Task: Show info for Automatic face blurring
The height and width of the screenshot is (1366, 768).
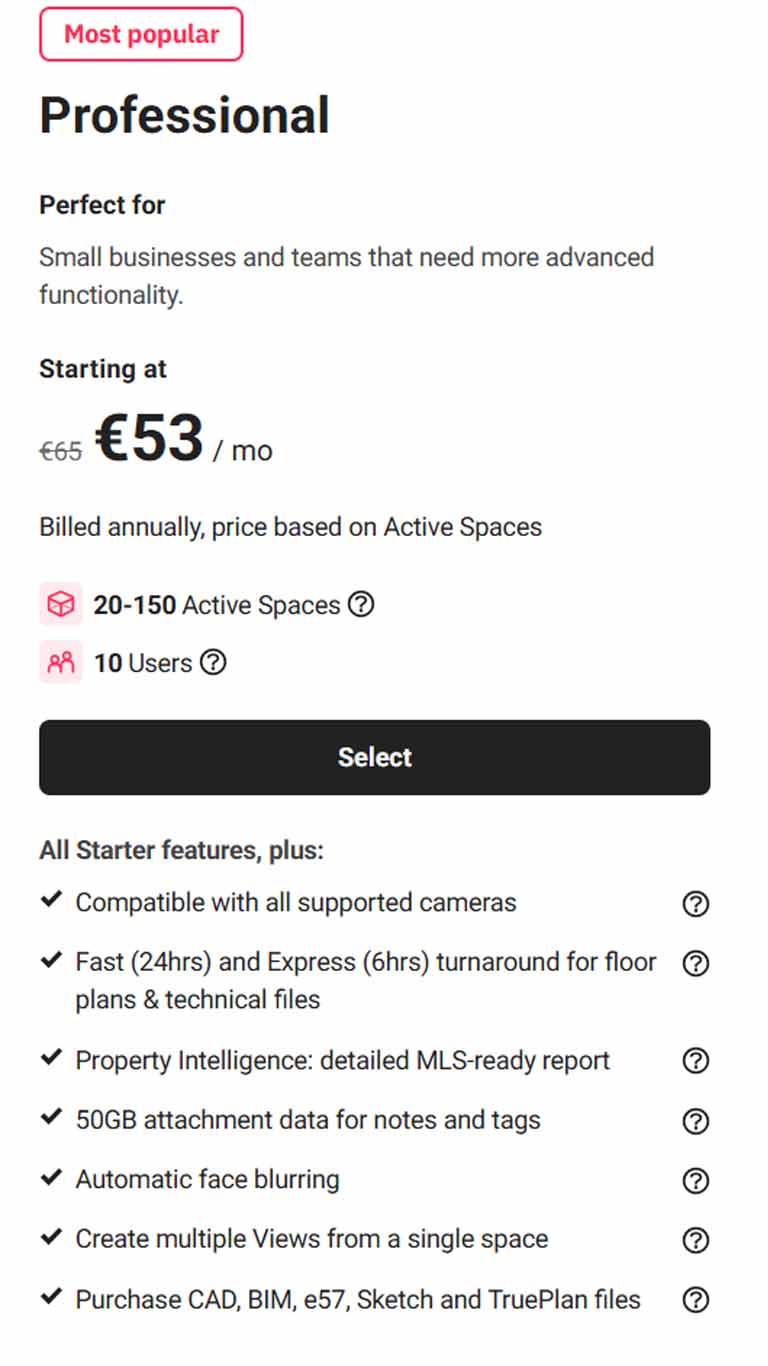Action: click(695, 1181)
